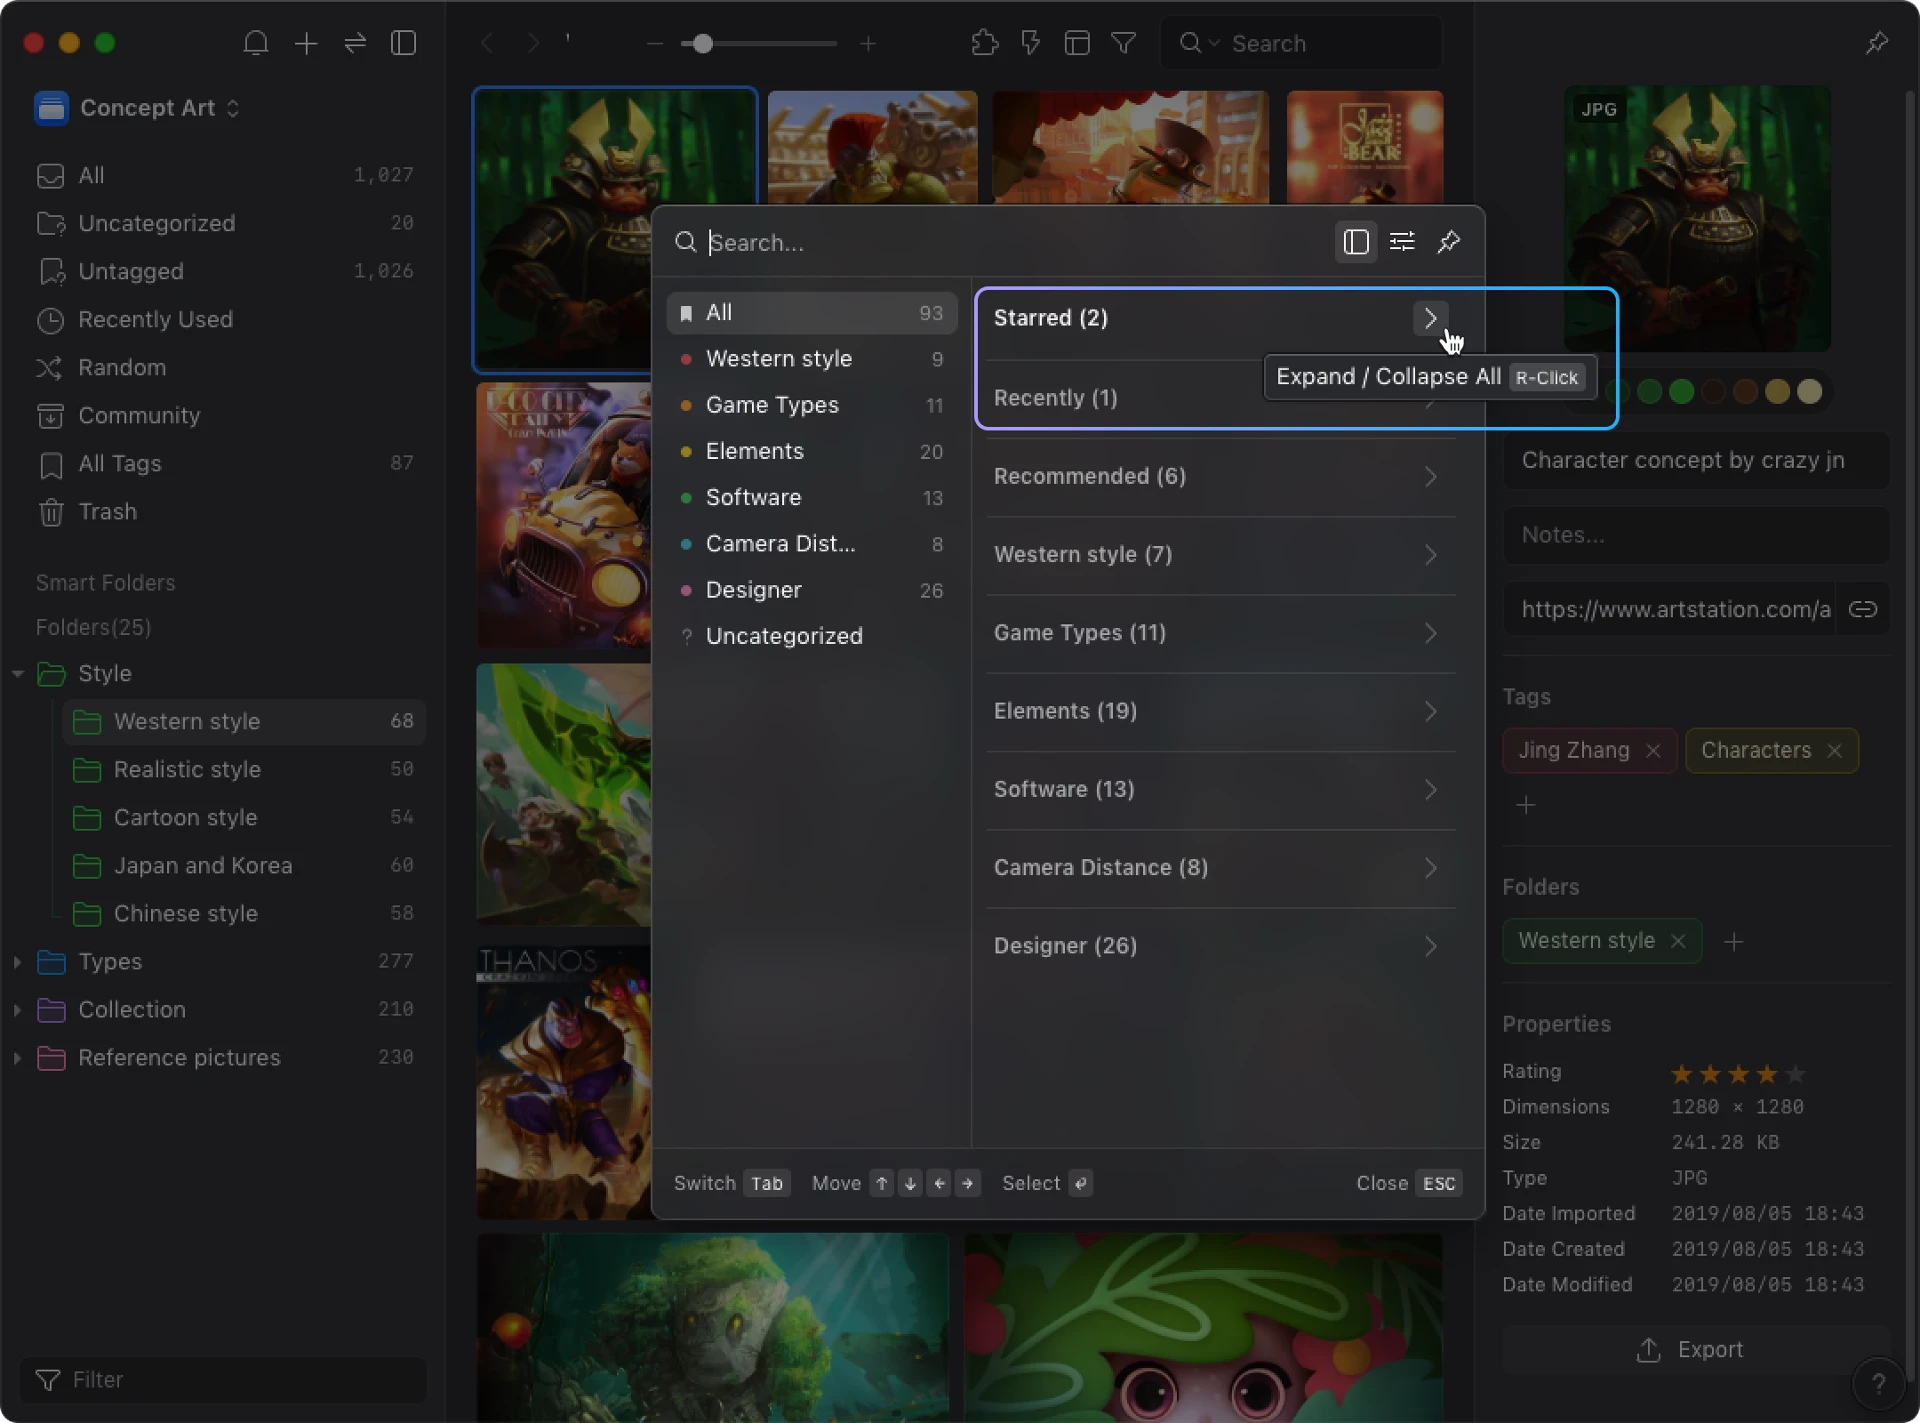Open tag popup settings sliders icon

tap(1402, 242)
